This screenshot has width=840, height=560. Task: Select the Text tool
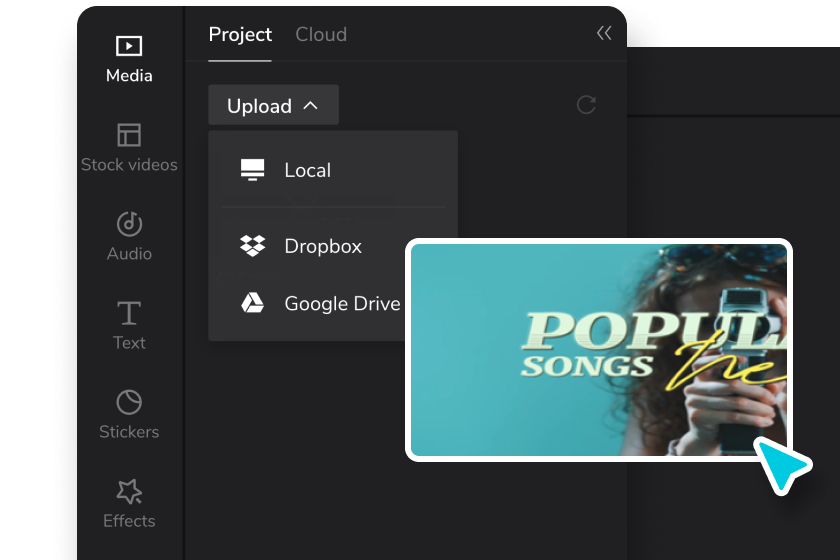tap(129, 325)
